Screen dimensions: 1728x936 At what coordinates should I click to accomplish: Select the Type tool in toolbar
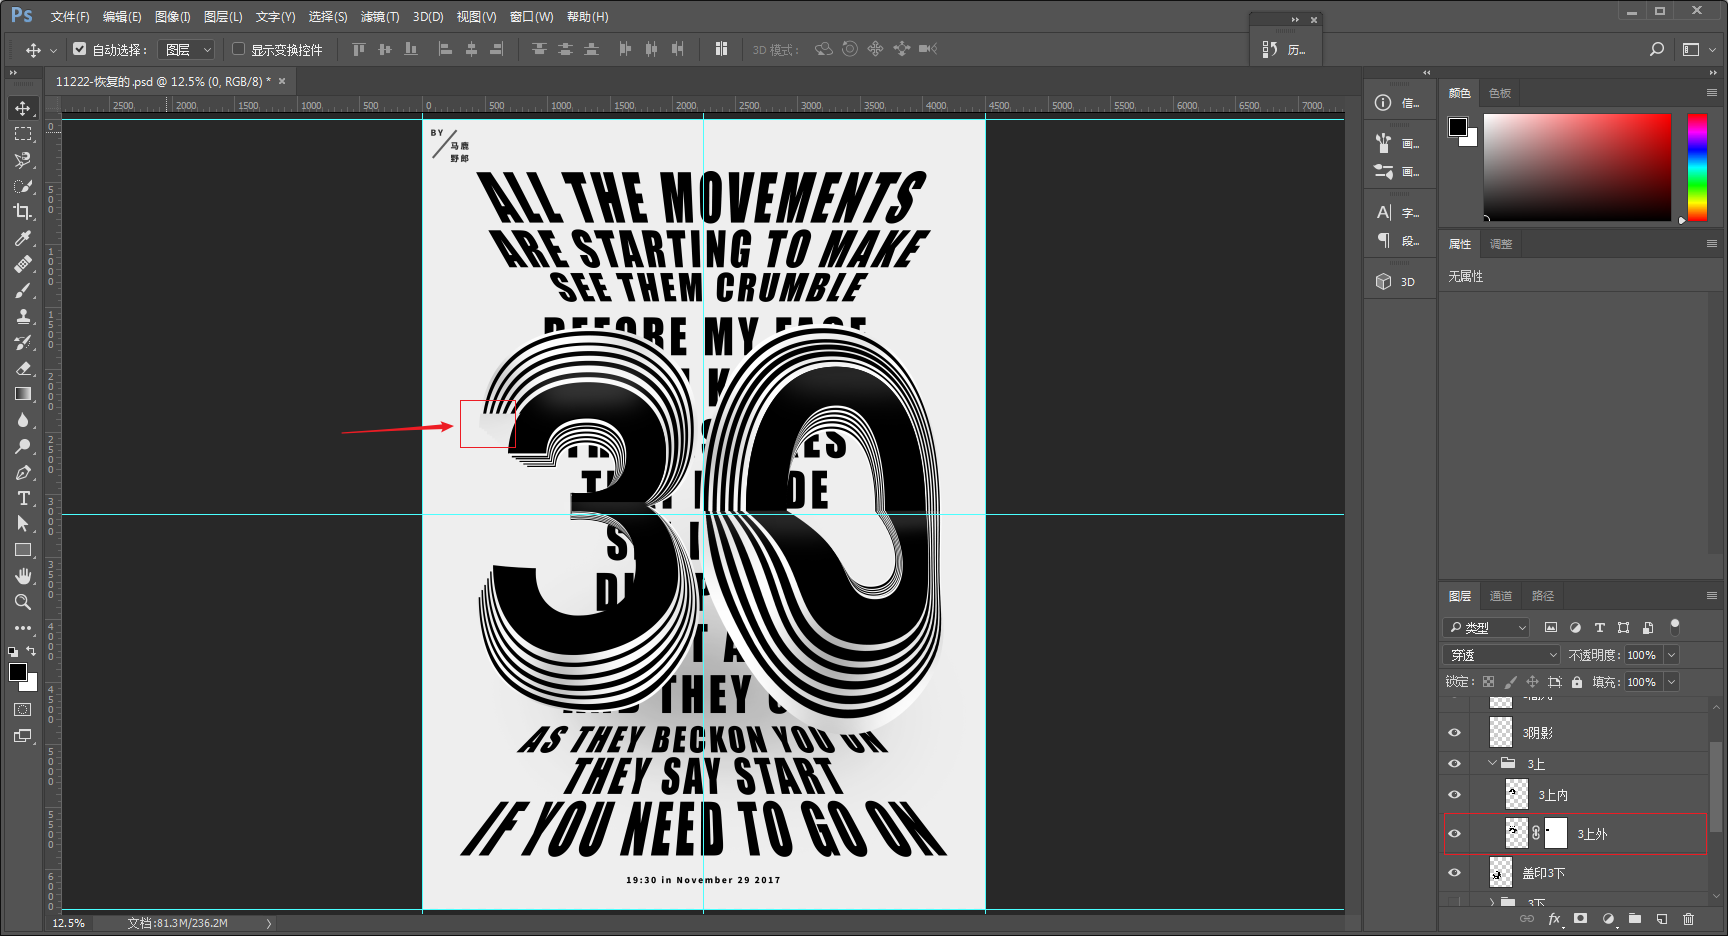[22, 498]
